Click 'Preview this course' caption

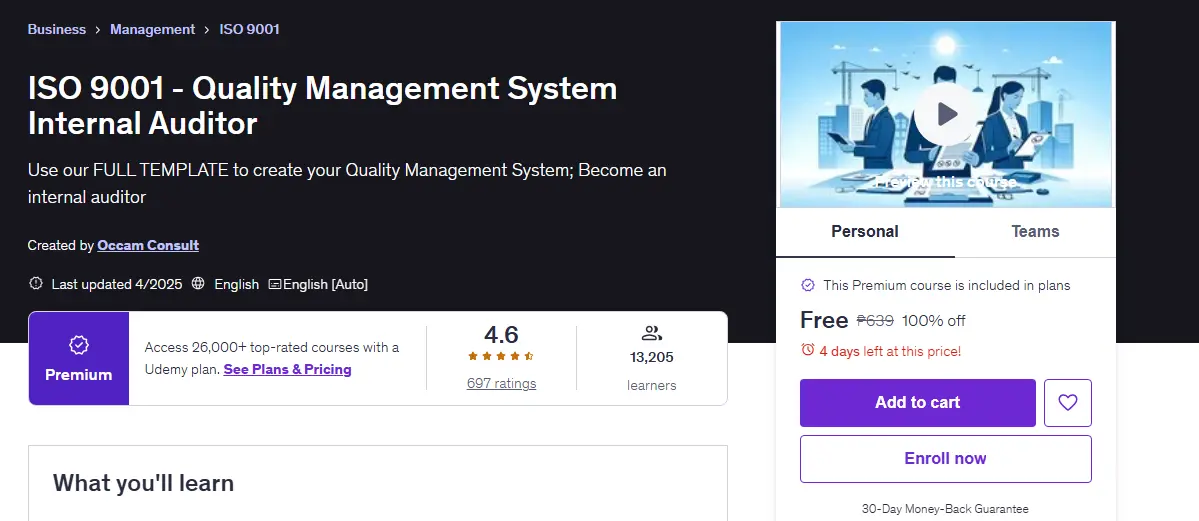coord(946,182)
